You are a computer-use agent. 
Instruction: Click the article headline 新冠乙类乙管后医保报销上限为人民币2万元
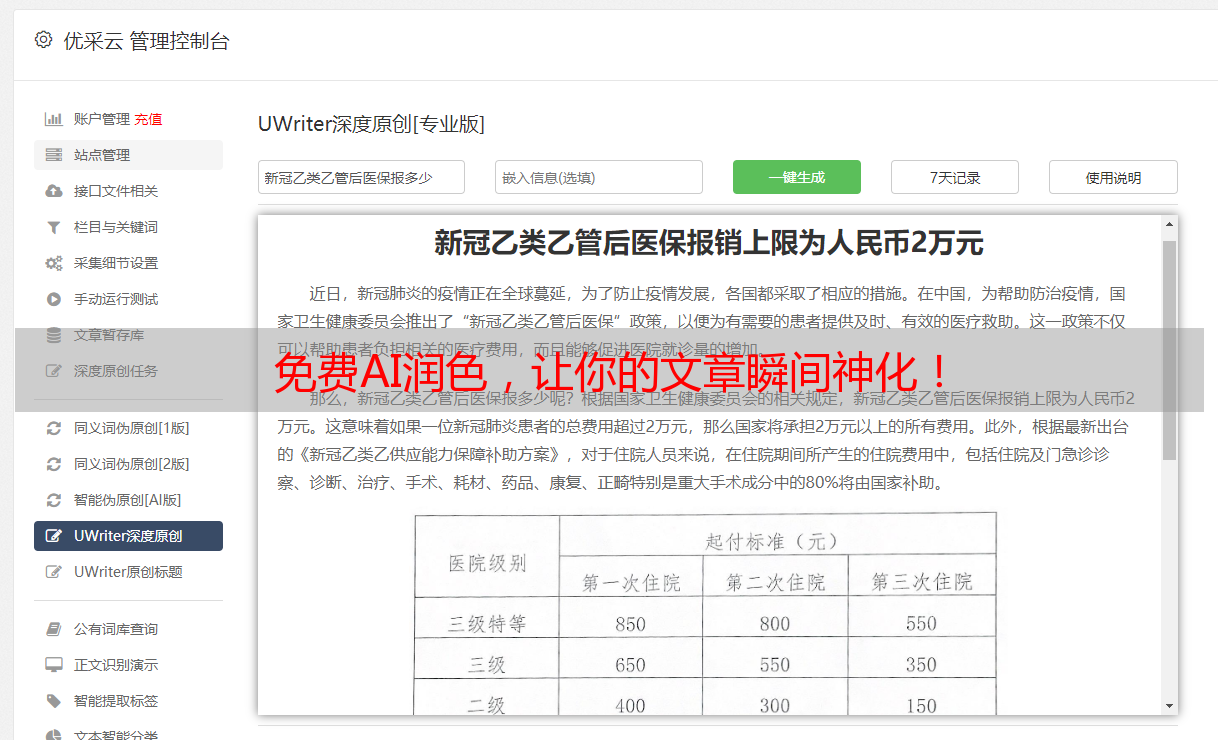[709, 242]
